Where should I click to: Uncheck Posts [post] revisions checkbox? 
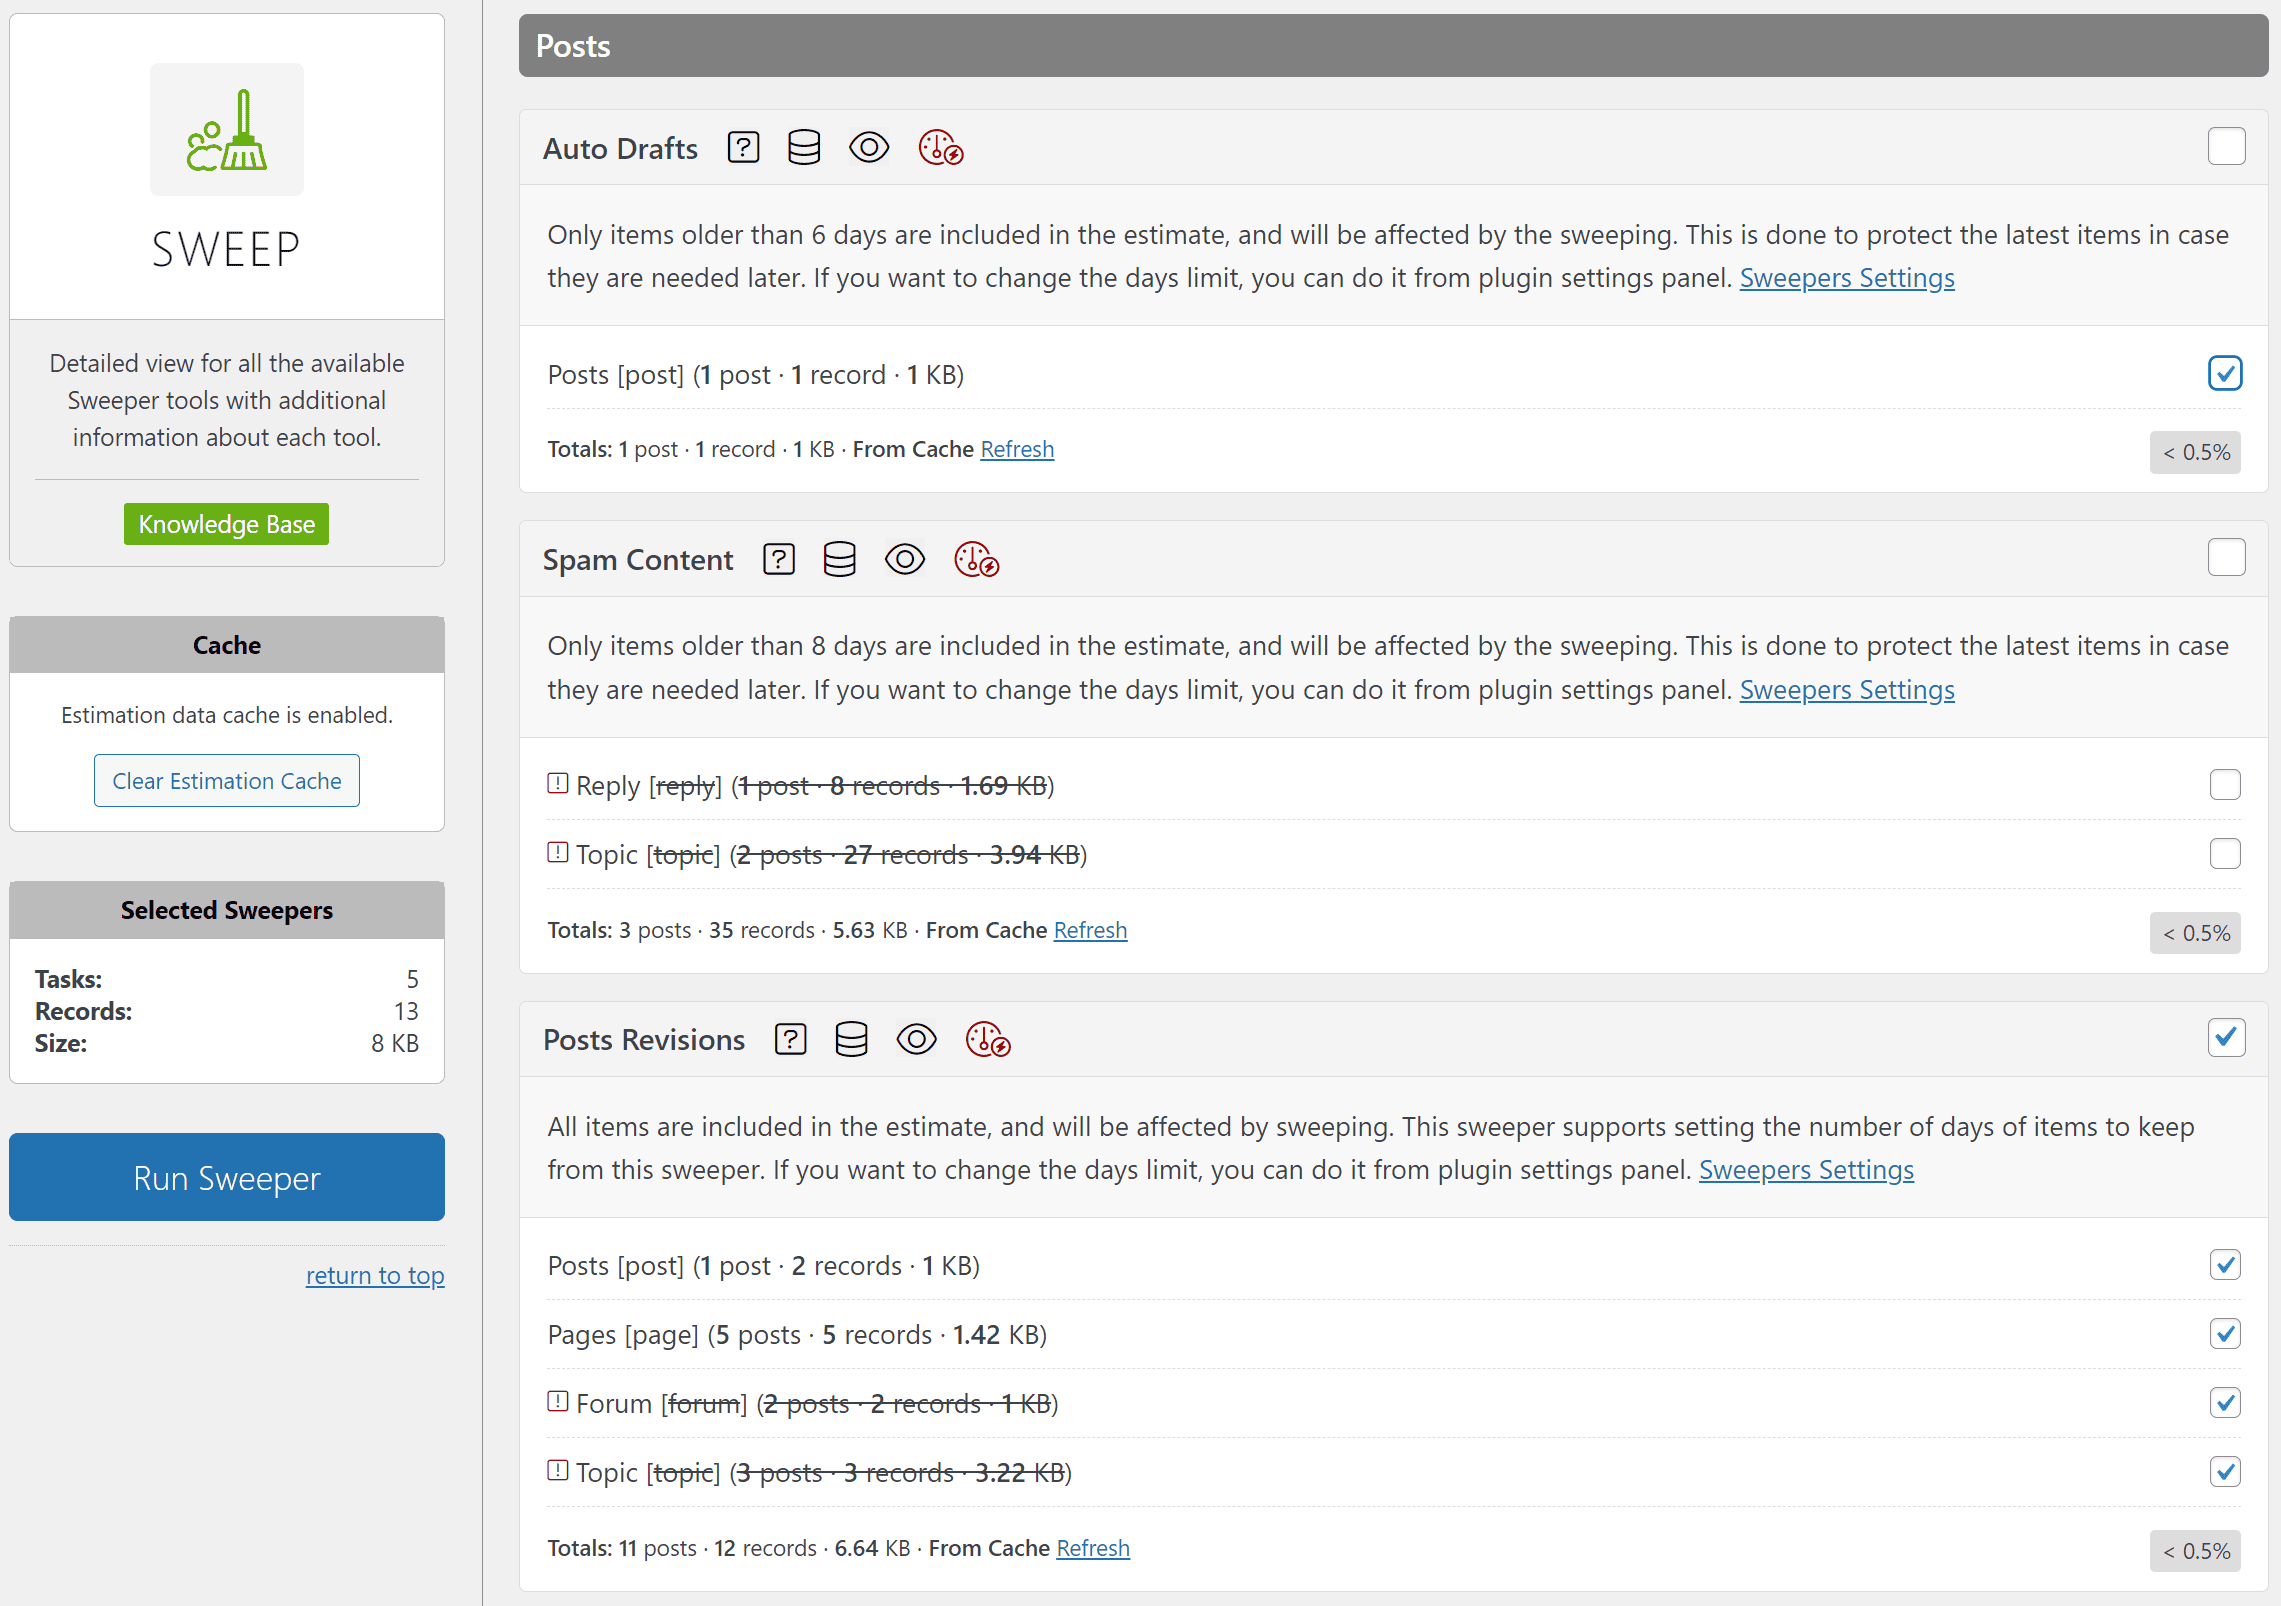[2225, 1265]
